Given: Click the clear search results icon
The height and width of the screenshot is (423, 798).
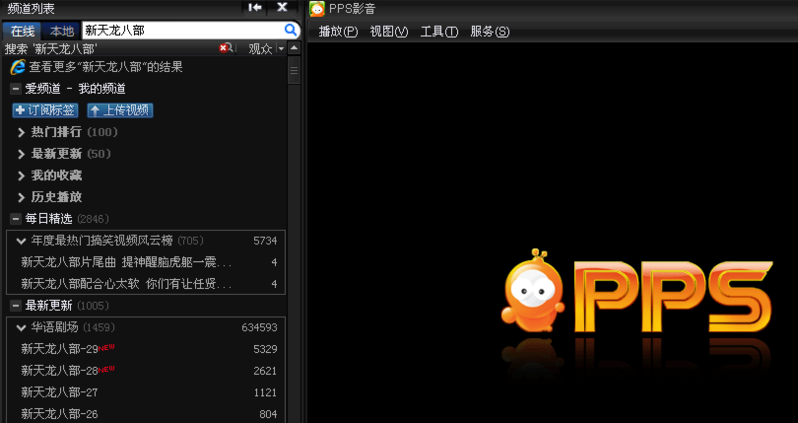Looking at the screenshot, I should pyautogui.click(x=226, y=48).
